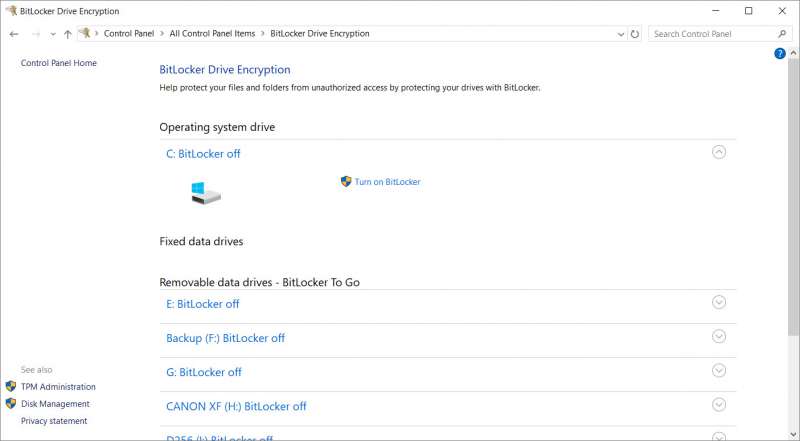The width and height of the screenshot is (800, 441).
Task: Select Control Panel in the breadcrumb
Action: click(129, 33)
